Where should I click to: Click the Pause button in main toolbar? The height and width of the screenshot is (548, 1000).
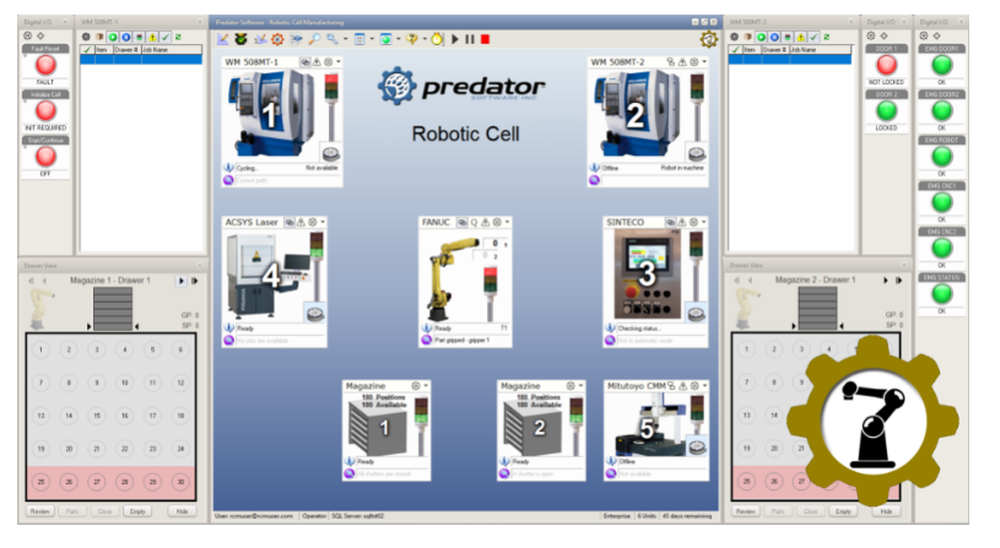(x=470, y=39)
